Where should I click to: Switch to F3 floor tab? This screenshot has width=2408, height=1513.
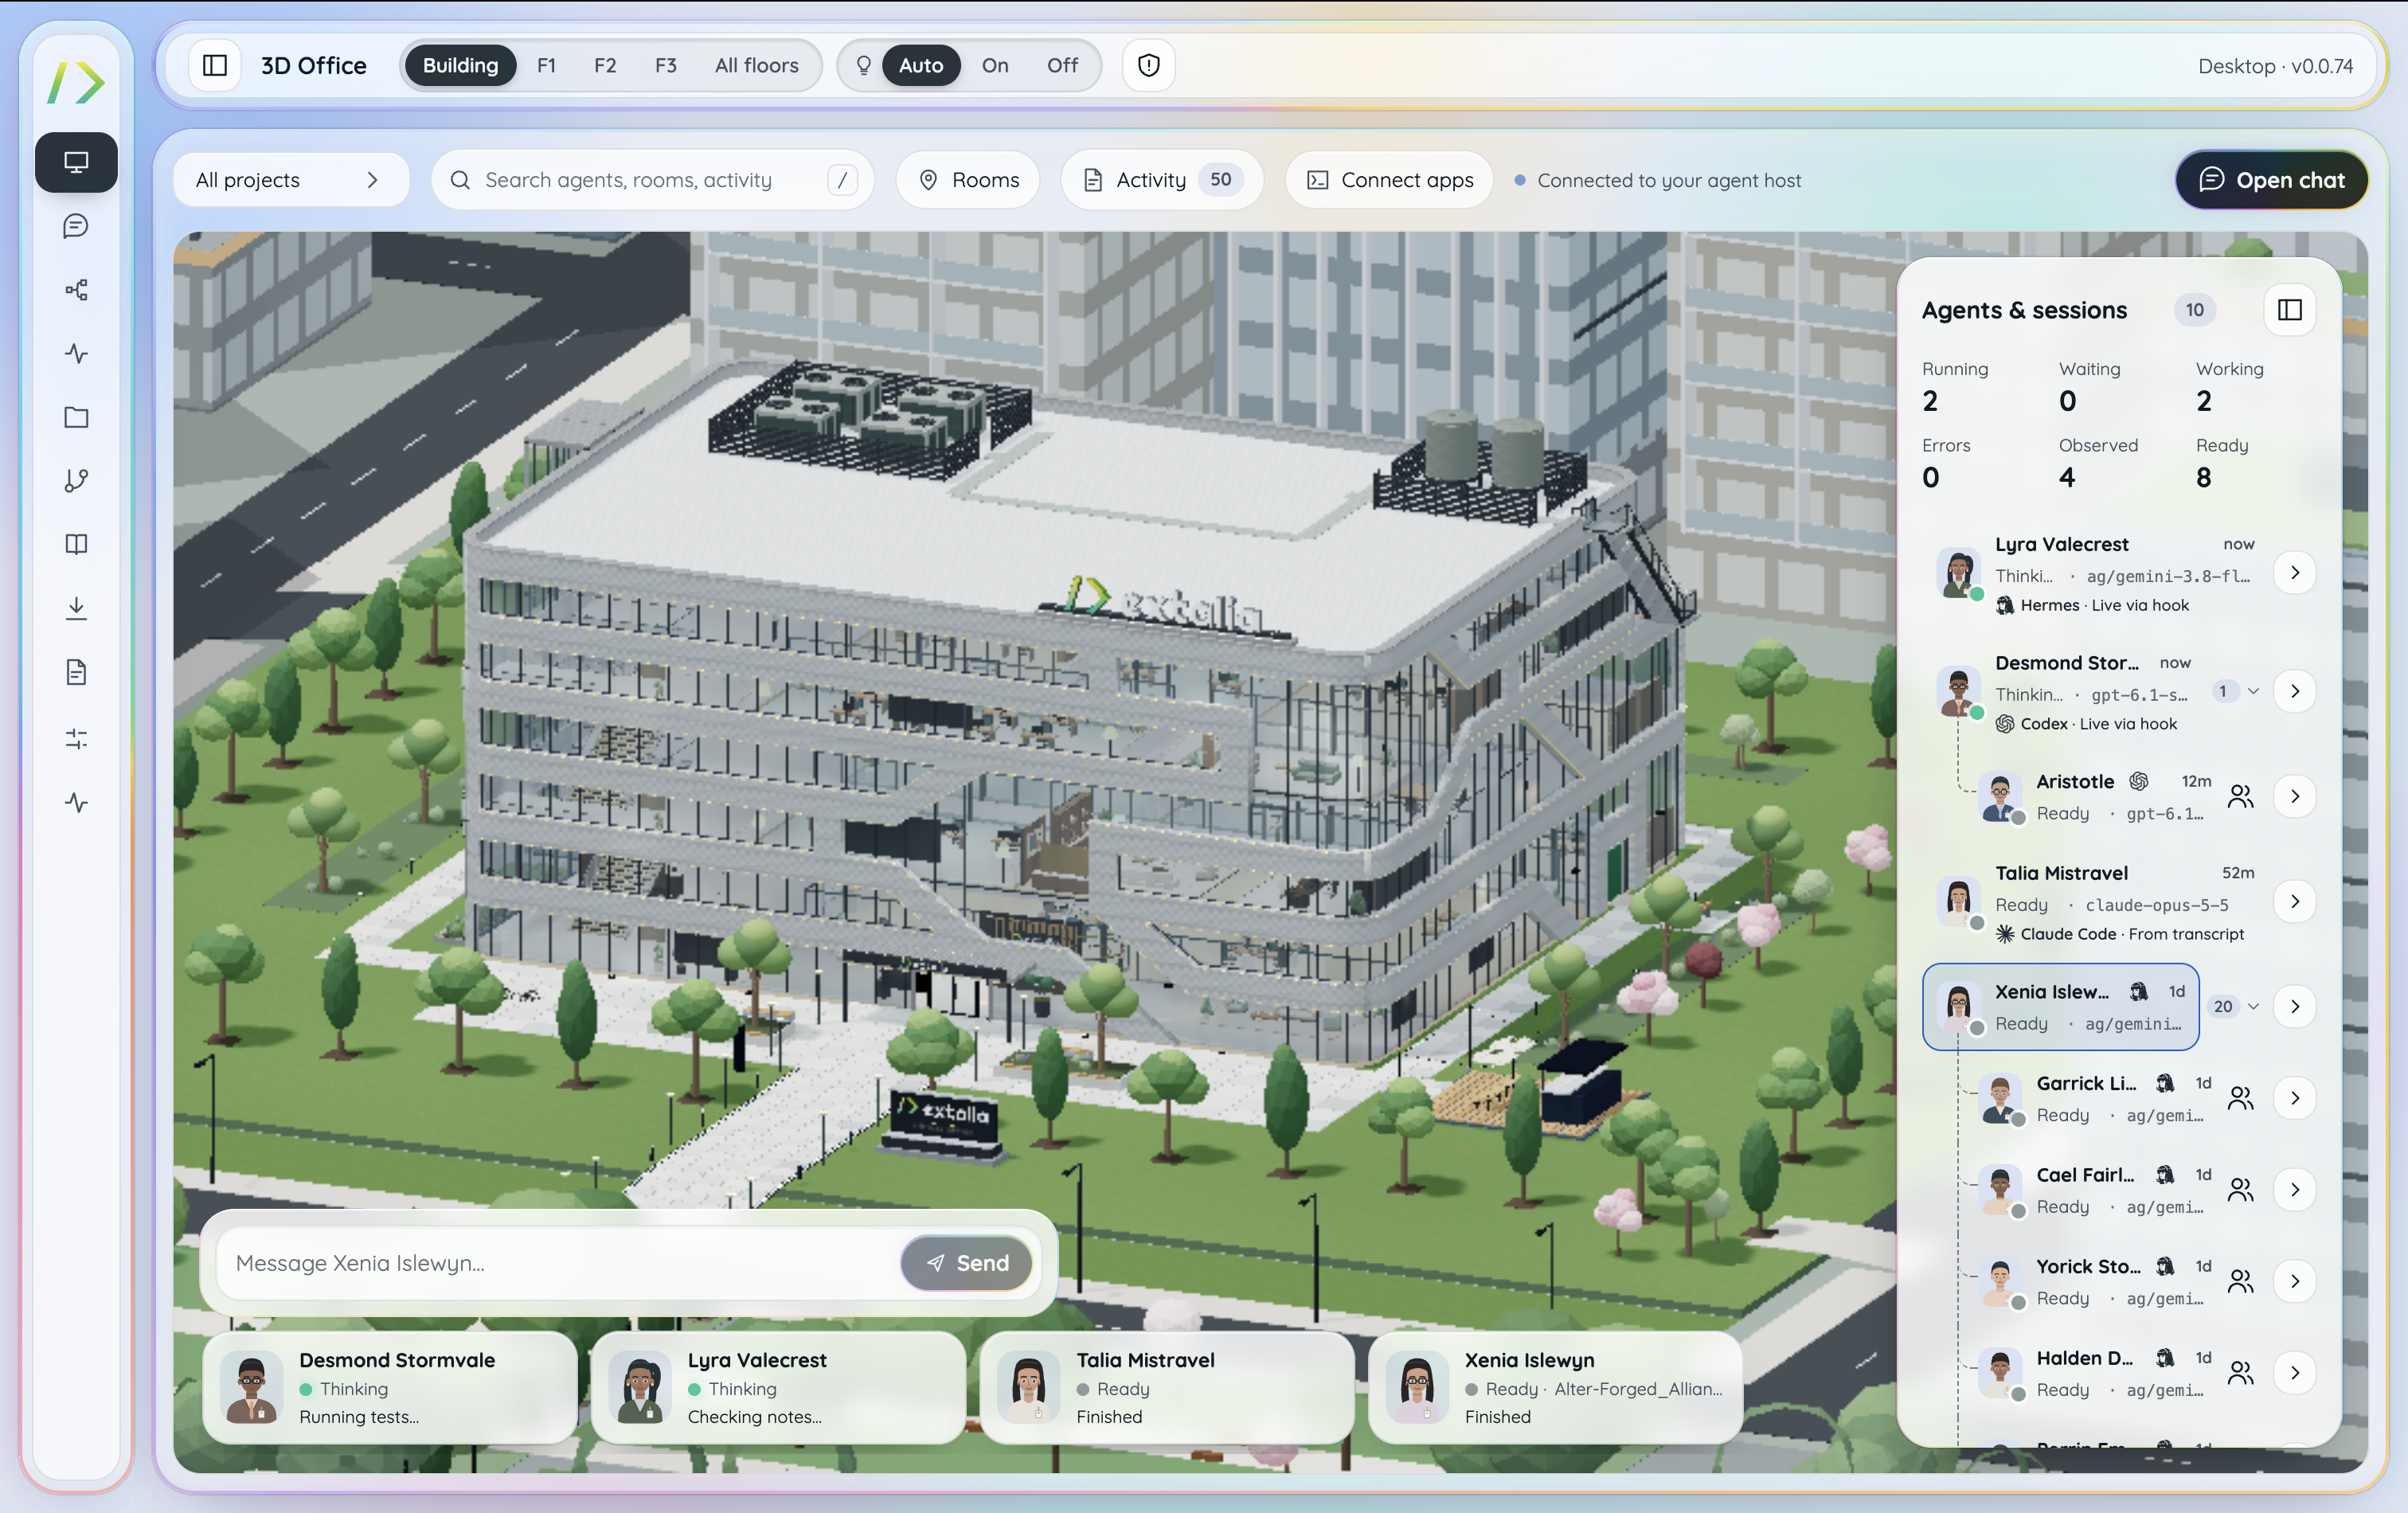pos(666,65)
